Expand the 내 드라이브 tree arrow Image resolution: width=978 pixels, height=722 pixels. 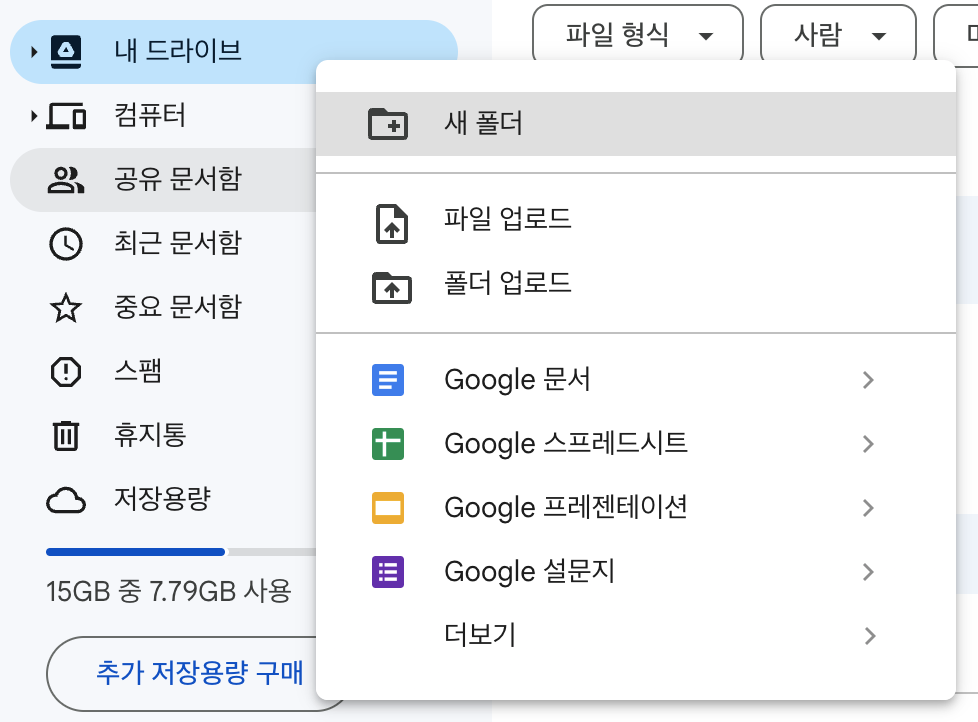[x=34, y=52]
